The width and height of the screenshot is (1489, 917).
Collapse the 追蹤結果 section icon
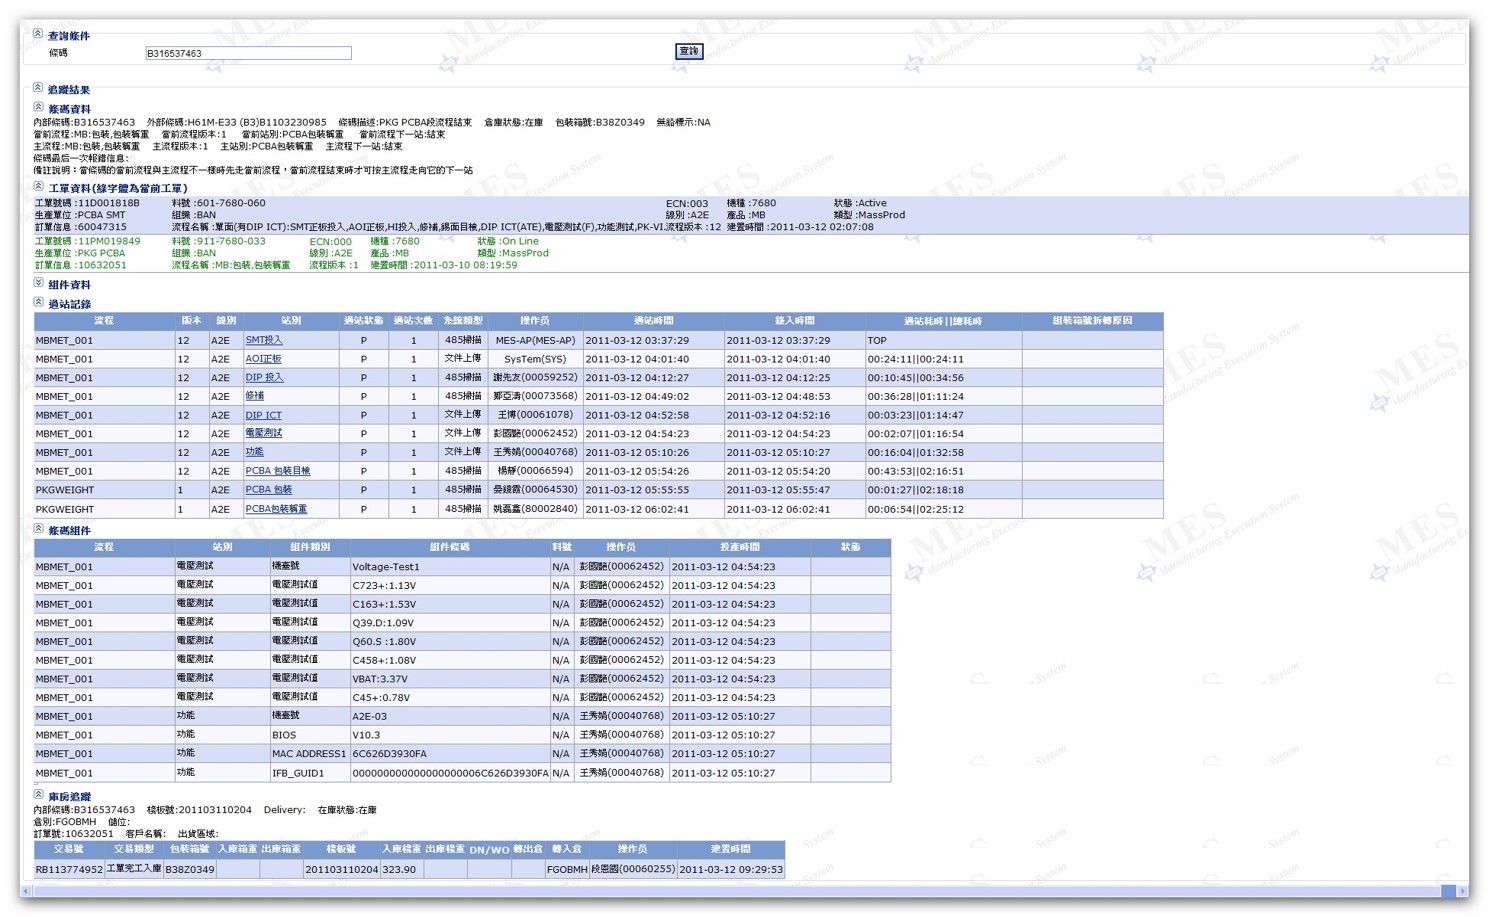pyautogui.click(x=38, y=88)
